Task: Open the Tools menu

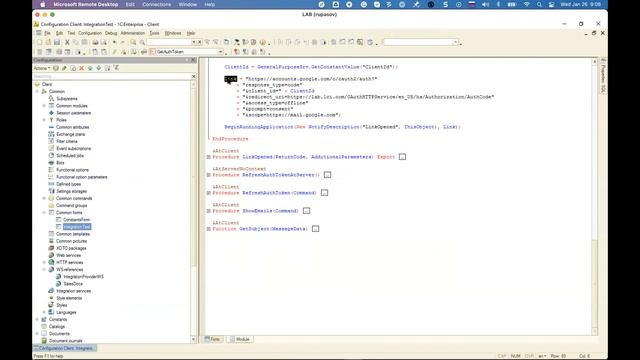Action: (x=154, y=33)
